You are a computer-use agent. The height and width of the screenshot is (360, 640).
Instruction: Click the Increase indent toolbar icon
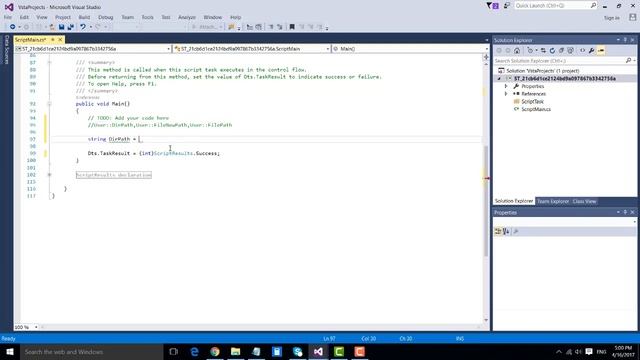click(258, 27)
